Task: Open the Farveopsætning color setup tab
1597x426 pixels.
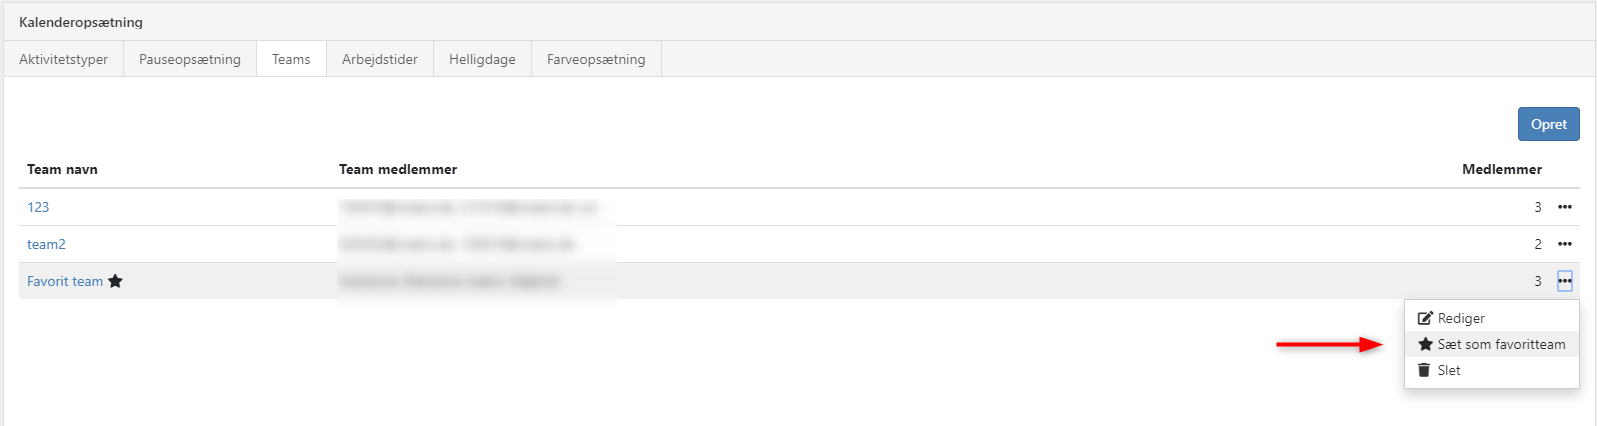Action: (x=596, y=59)
